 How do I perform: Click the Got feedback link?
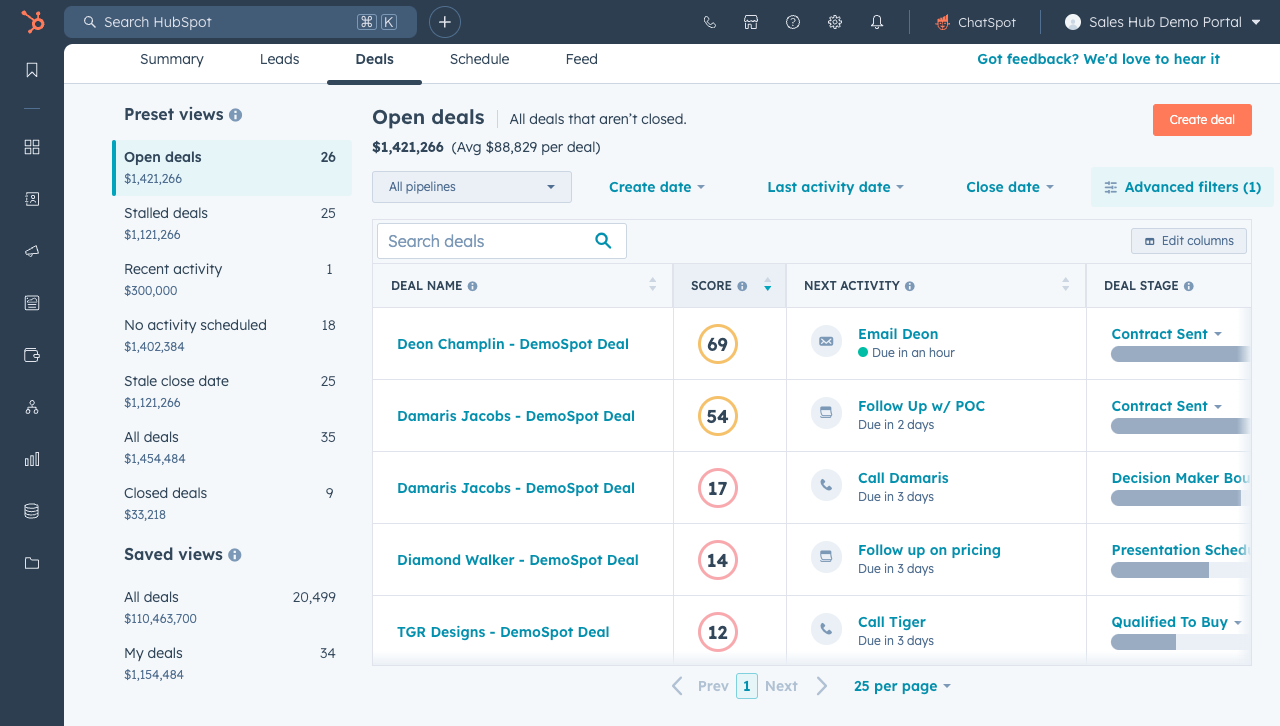(1098, 59)
